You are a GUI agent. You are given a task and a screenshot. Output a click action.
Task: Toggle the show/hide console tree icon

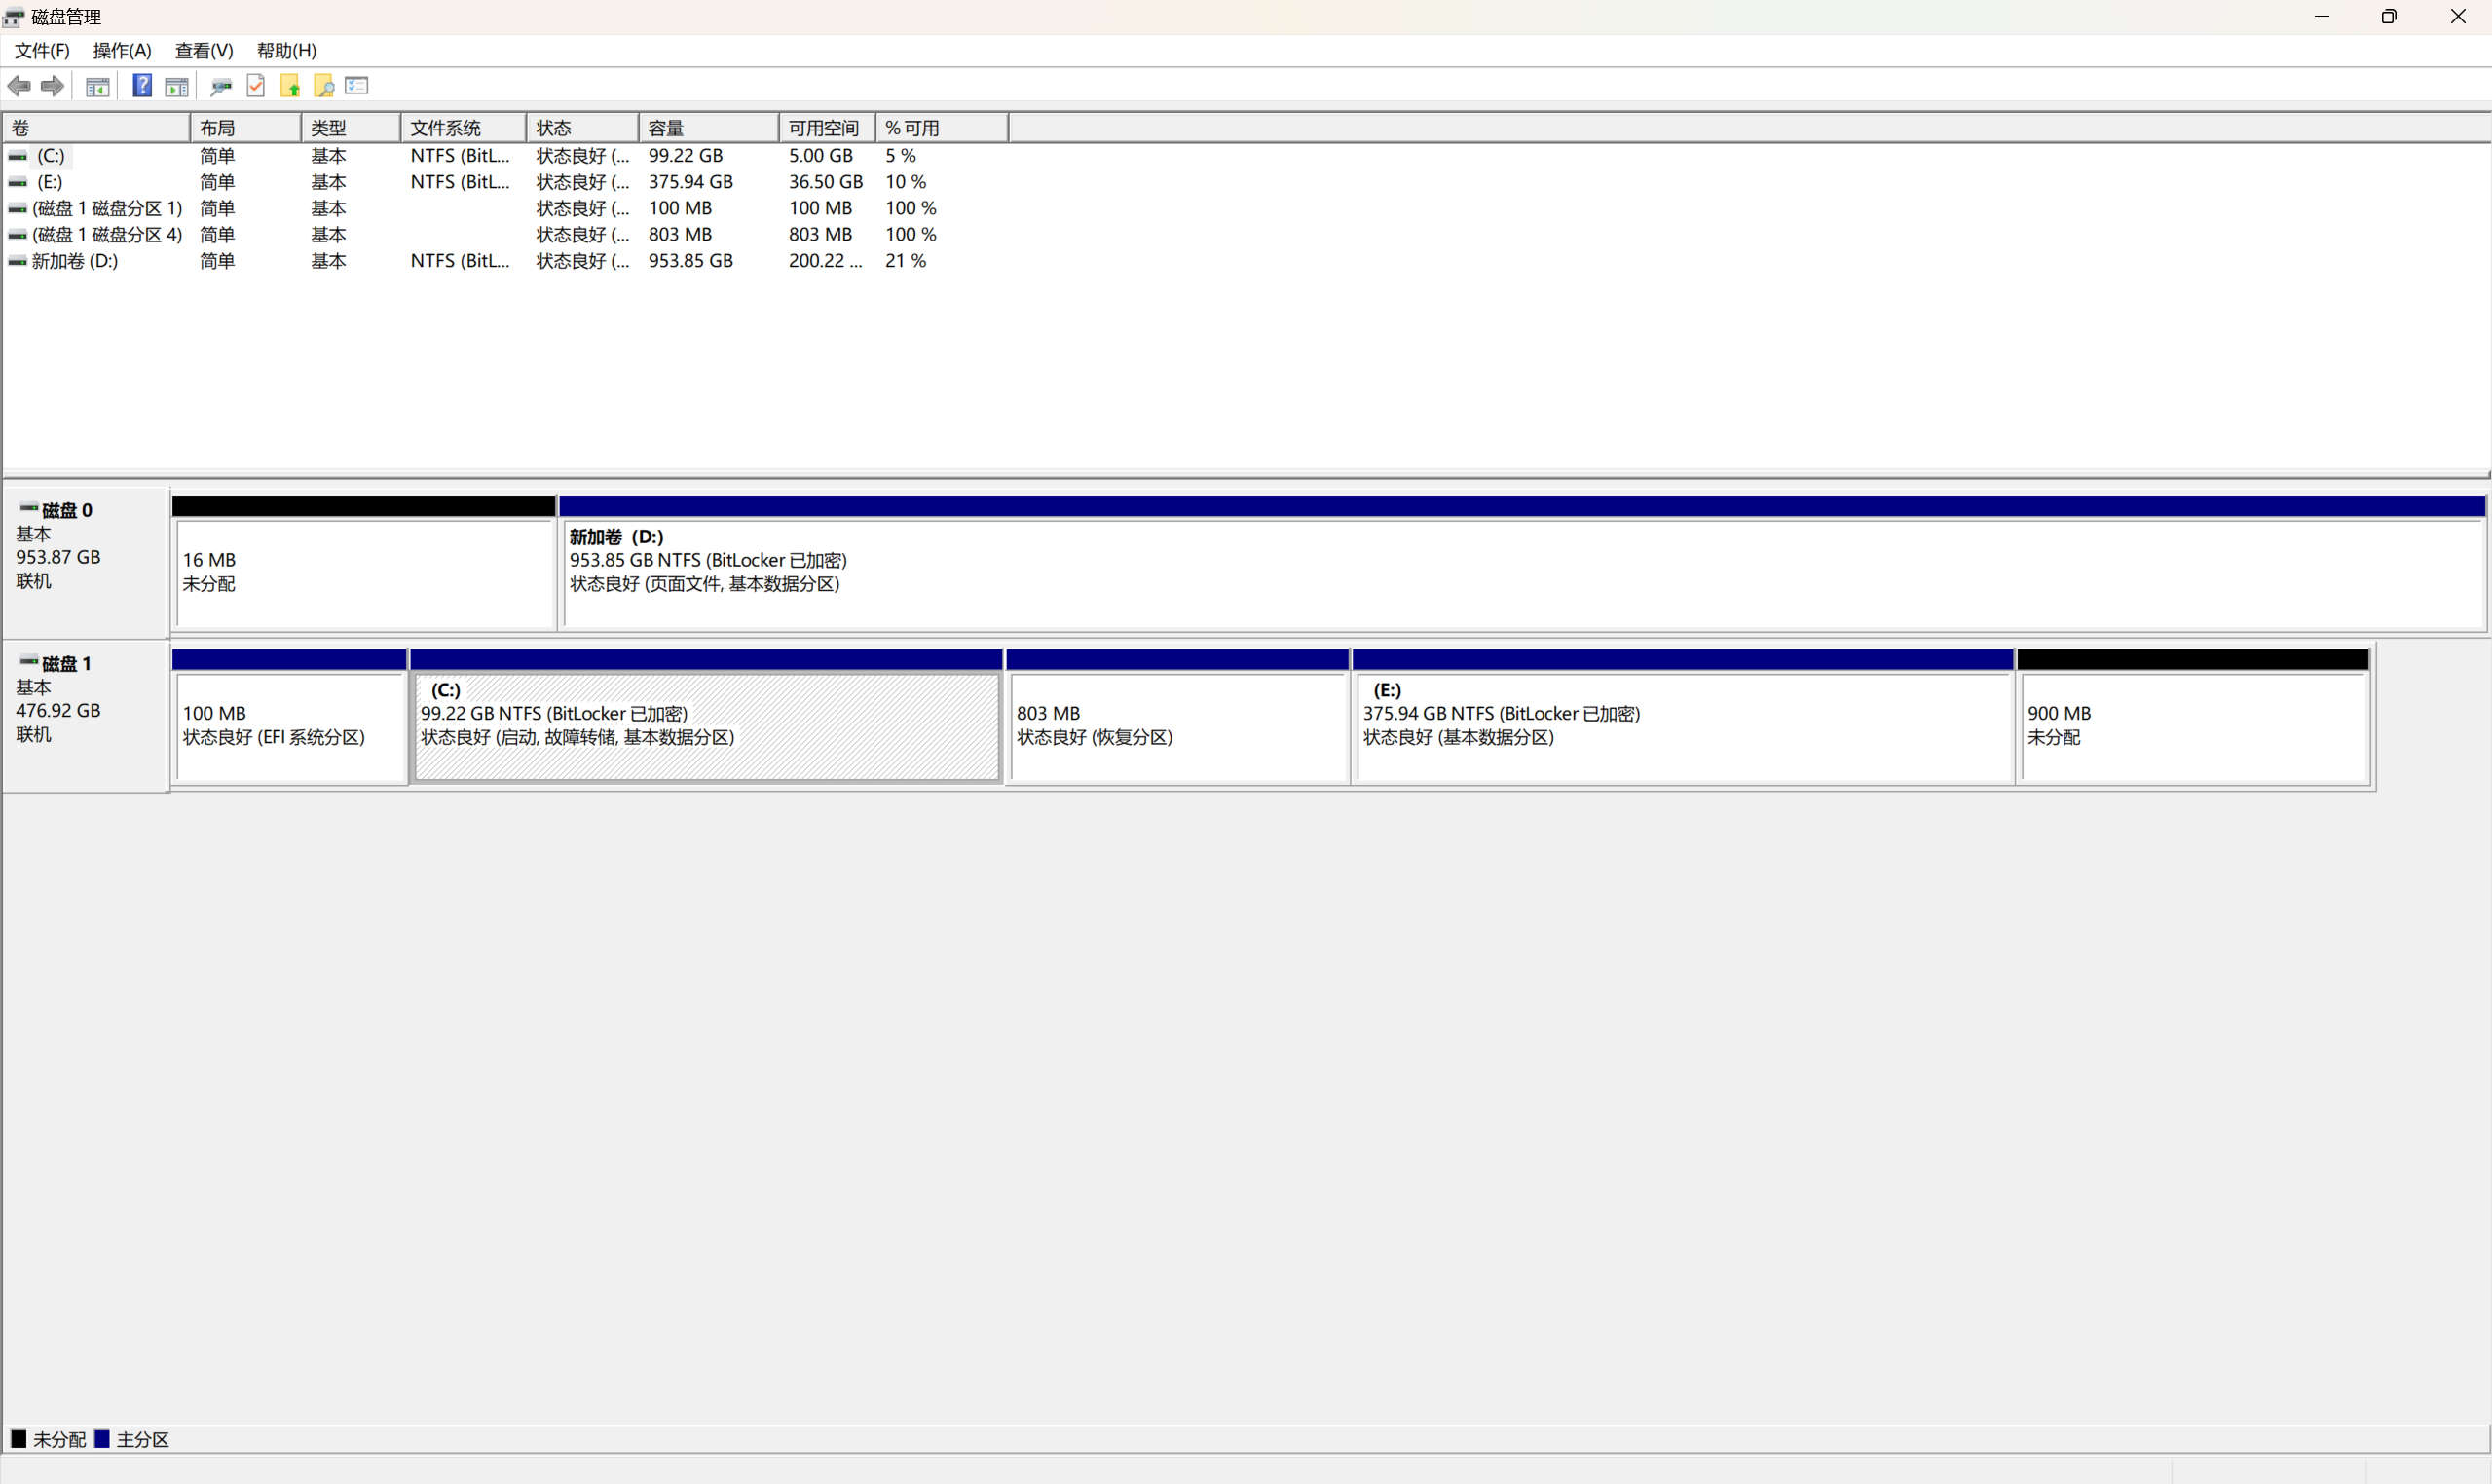[x=97, y=87]
